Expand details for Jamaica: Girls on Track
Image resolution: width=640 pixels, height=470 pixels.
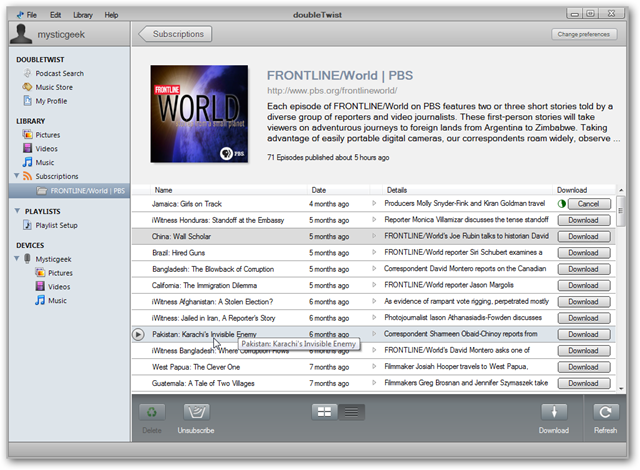(374, 203)
